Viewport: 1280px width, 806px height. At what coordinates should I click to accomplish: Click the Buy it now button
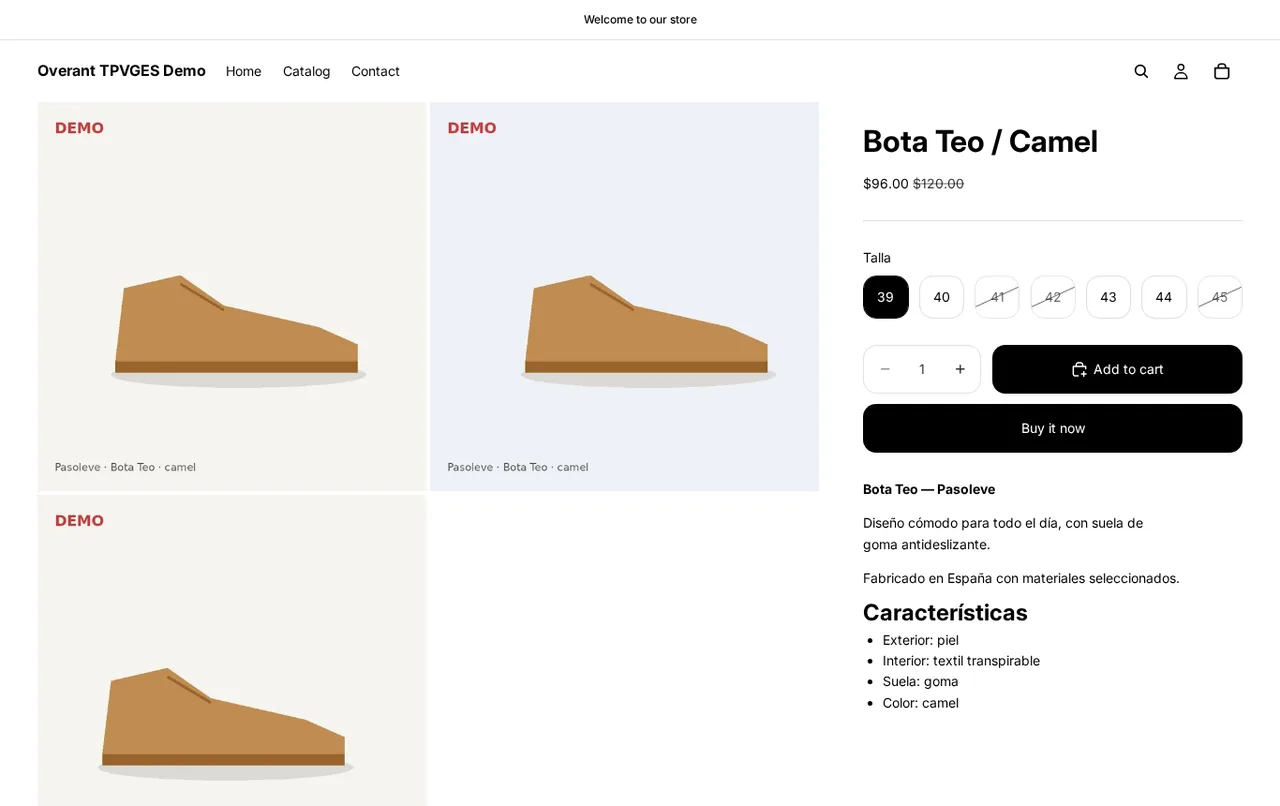pyautogui.click(x=1053, y=428)
